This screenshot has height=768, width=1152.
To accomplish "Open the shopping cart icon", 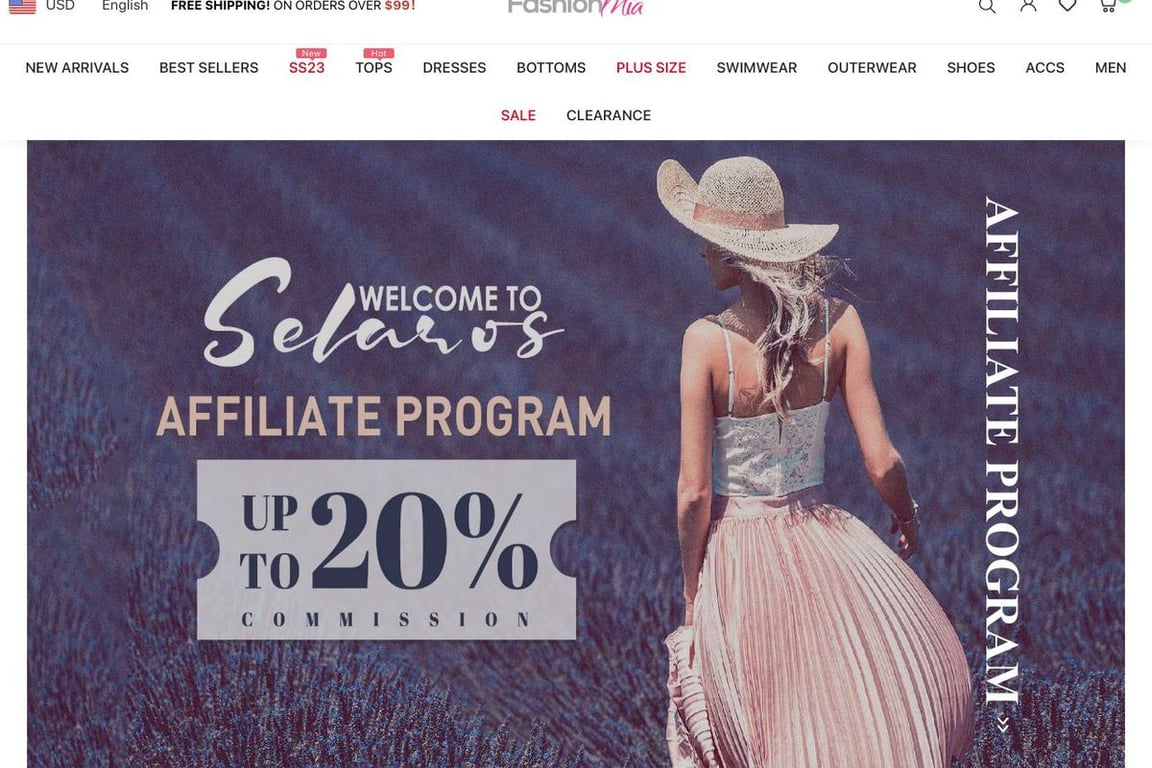I will click(x=1107, y=5).
